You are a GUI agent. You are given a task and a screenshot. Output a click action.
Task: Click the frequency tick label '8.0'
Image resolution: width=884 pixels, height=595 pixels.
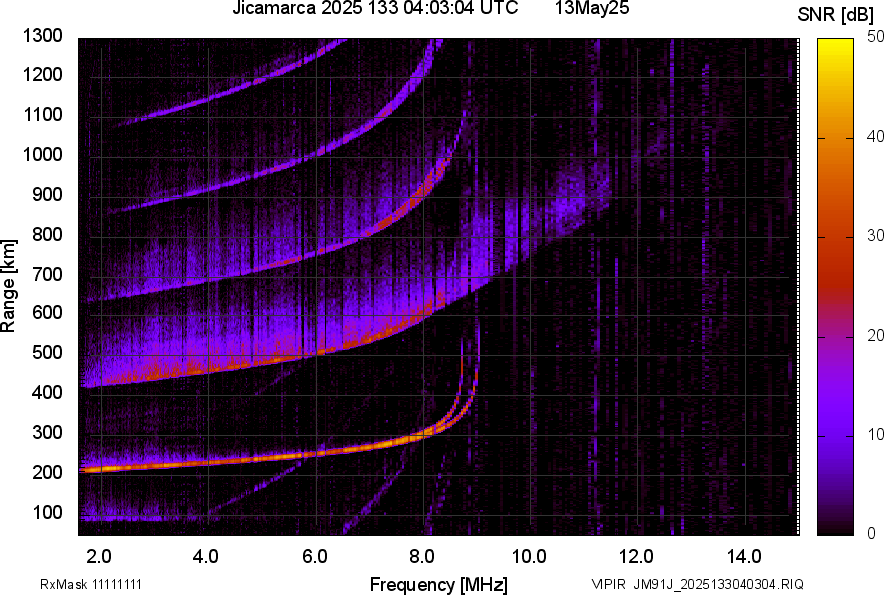[421, 557]
